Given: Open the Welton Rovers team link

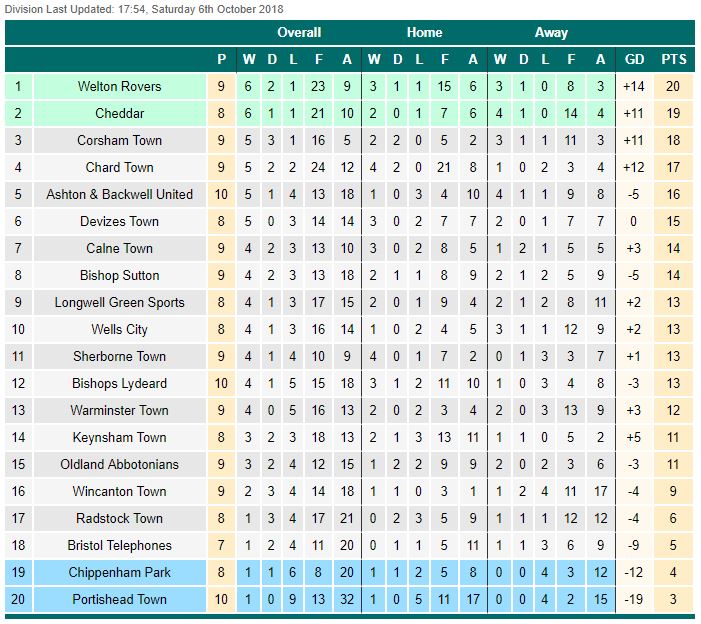Looking at the screenshot, I should tap(119, 86).
